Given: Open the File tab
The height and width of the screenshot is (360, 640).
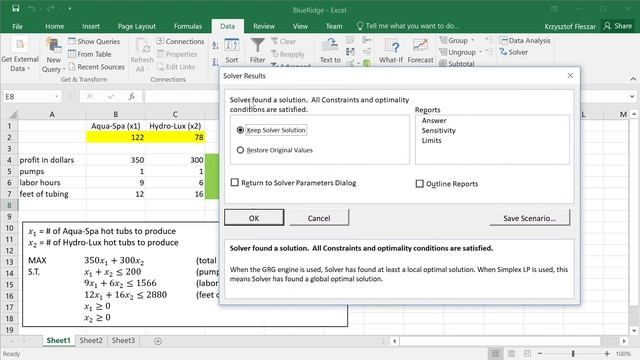Looking at the screenshot, I should click(x=18, y=26).
